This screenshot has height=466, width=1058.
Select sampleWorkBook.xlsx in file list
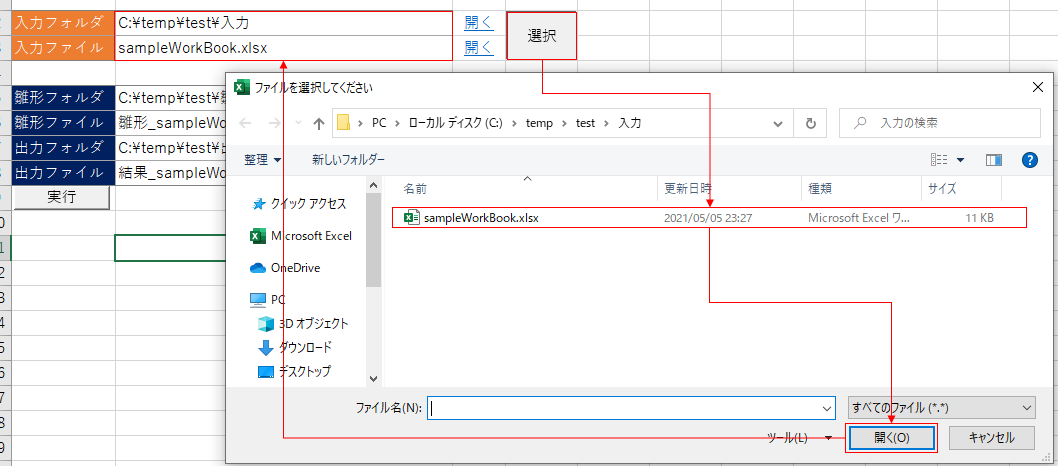tap(709, 218)
